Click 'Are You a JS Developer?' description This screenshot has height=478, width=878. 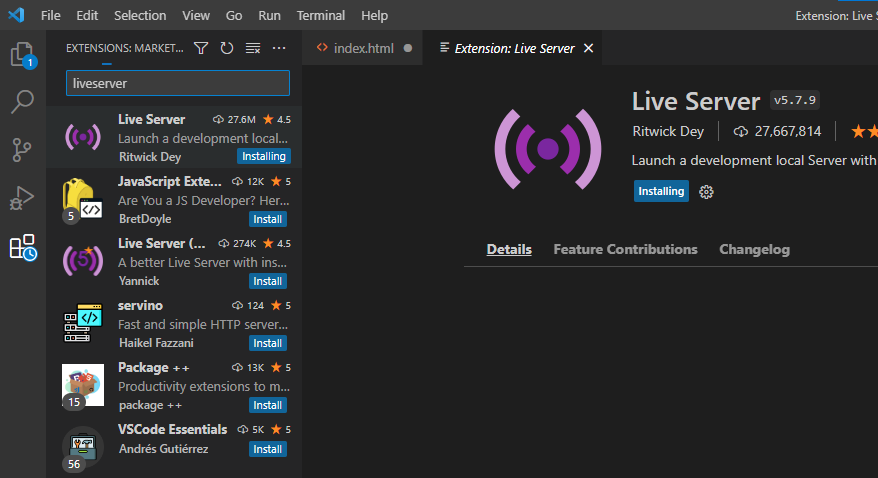click(x=203, y=200)
